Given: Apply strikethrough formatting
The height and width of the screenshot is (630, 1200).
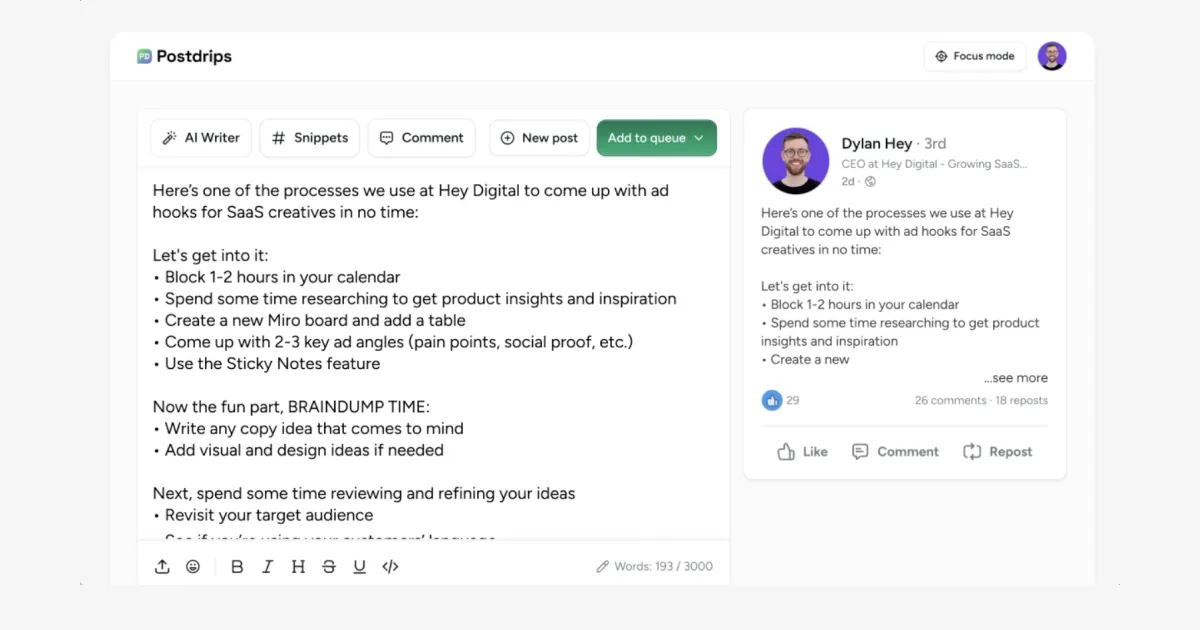Looking at the screenshot, I should click(329, 566).
